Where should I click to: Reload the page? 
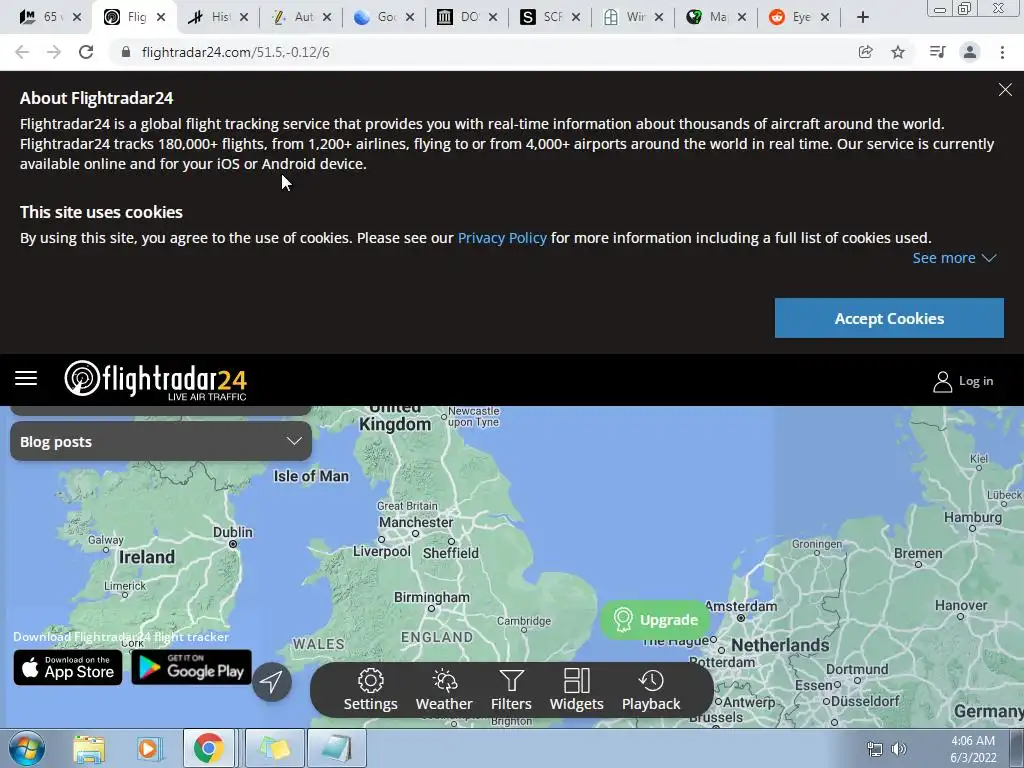point(86,52)
